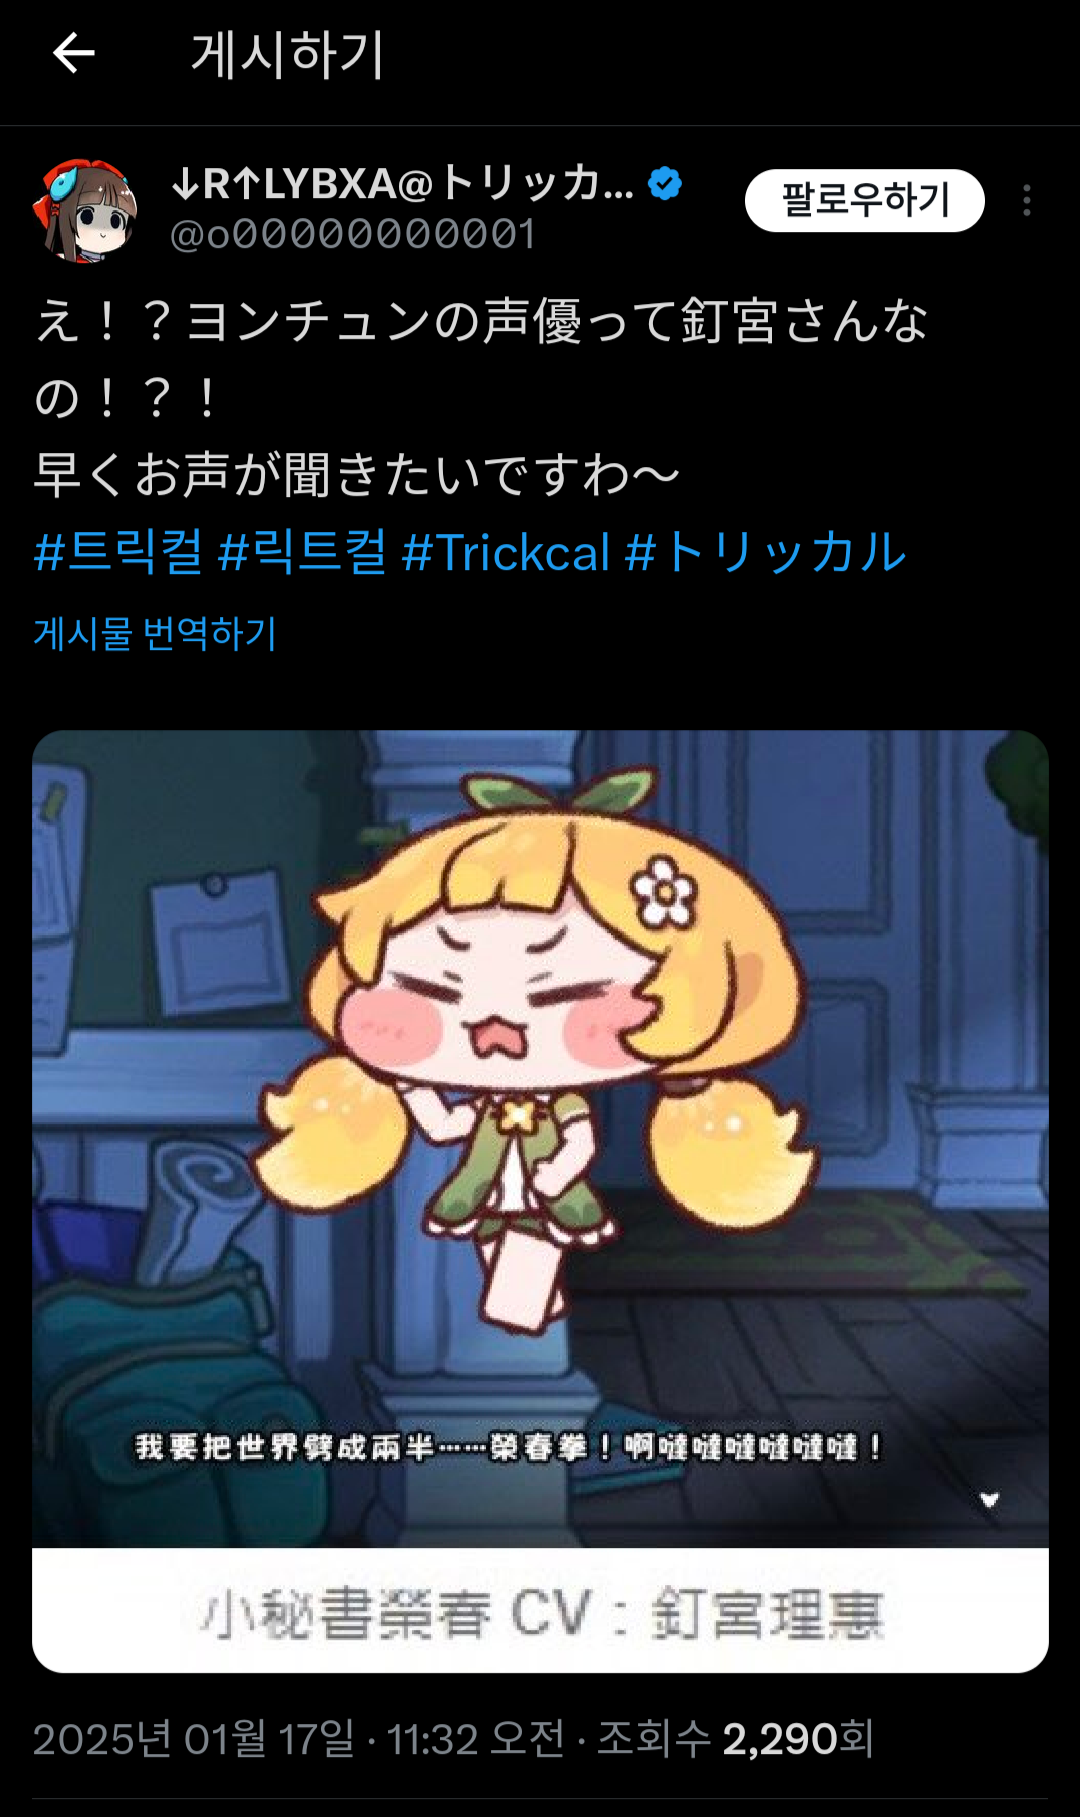The image size is (1080, 1817).
Task: Tap the blue verified badge icon
Action: click(665, 184)
